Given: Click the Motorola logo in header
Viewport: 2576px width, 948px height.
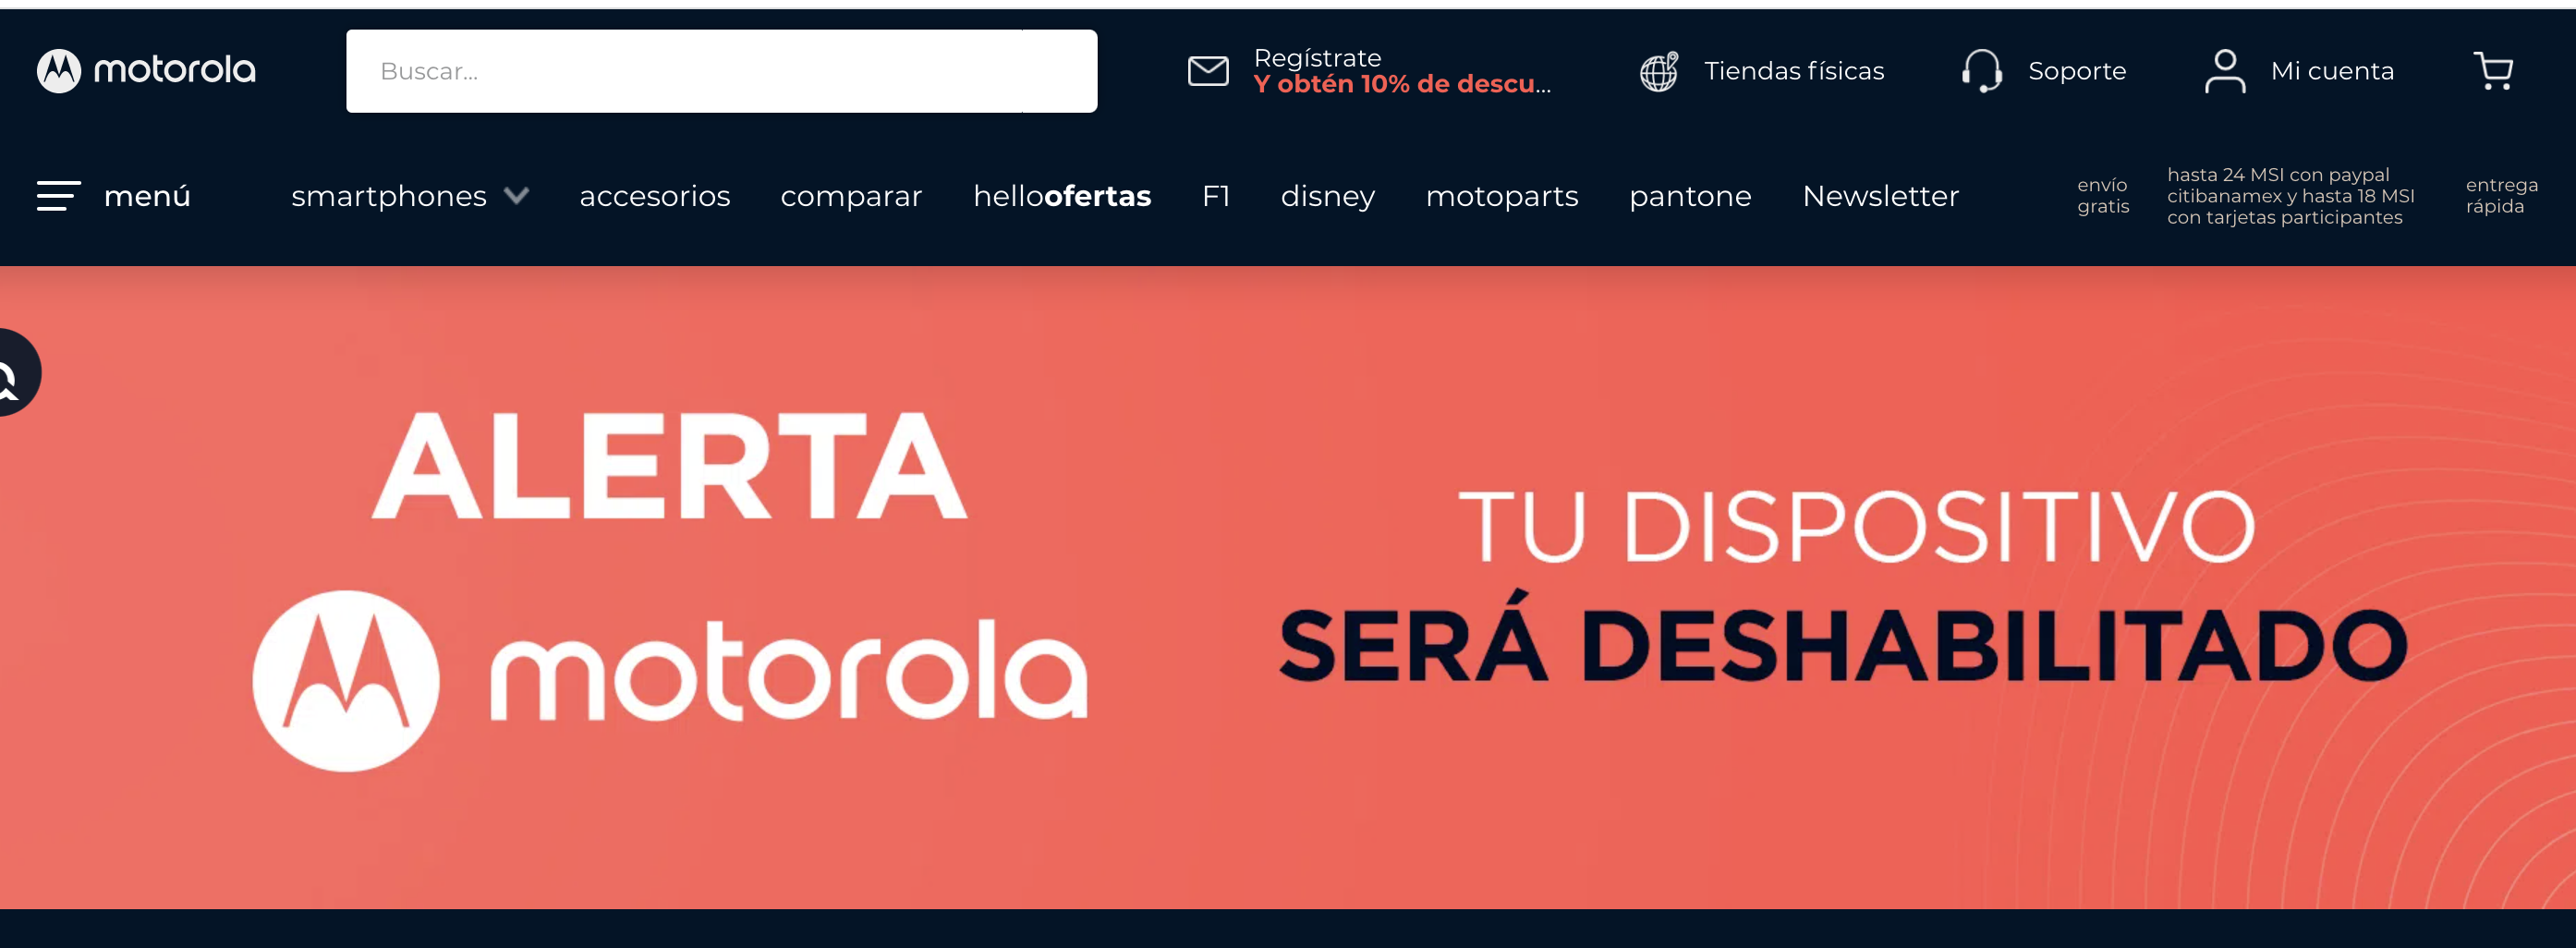Looking at the screenshot, I should tap(146, 70).
